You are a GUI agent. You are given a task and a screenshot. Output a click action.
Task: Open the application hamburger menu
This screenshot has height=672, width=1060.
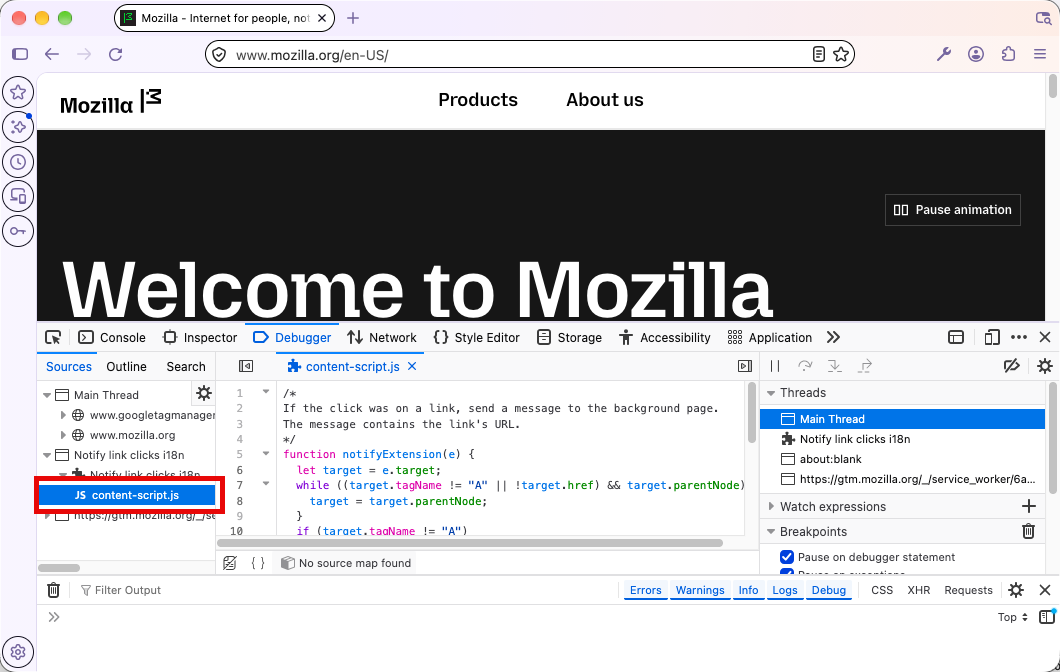pyautogui.click(x=1040, y=54)
